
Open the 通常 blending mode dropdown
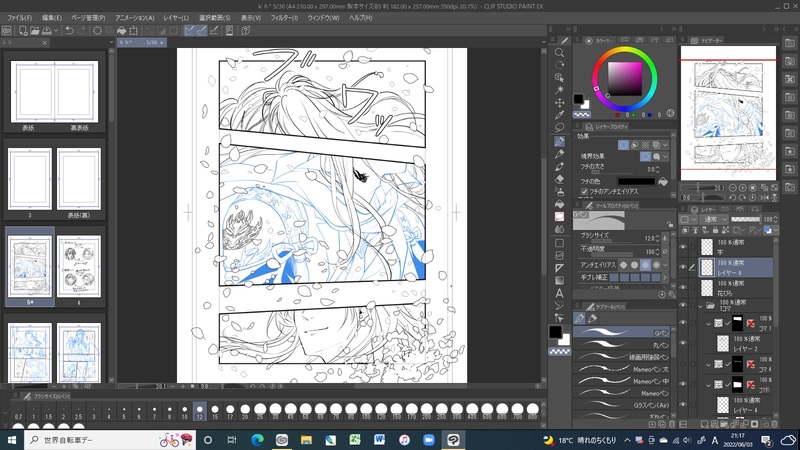coord(714,219)
